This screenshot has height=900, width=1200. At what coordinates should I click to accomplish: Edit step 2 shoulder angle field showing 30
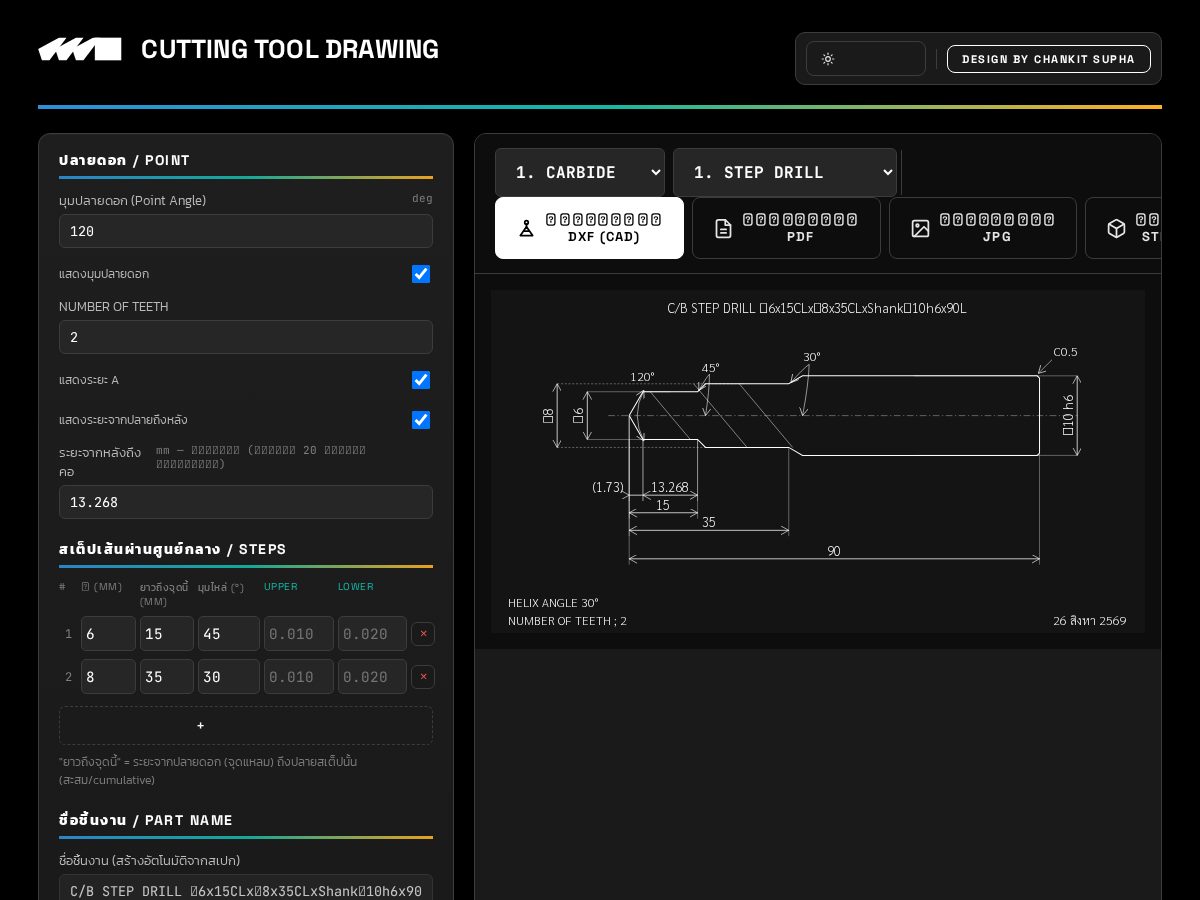229,677
